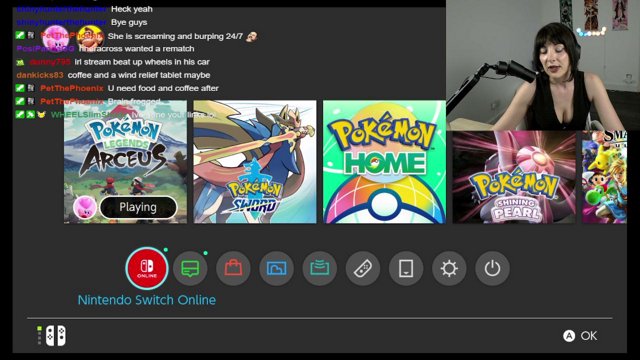Click the Nintendo Switch Online label
640x360 pixels.
tap(147, 300)
